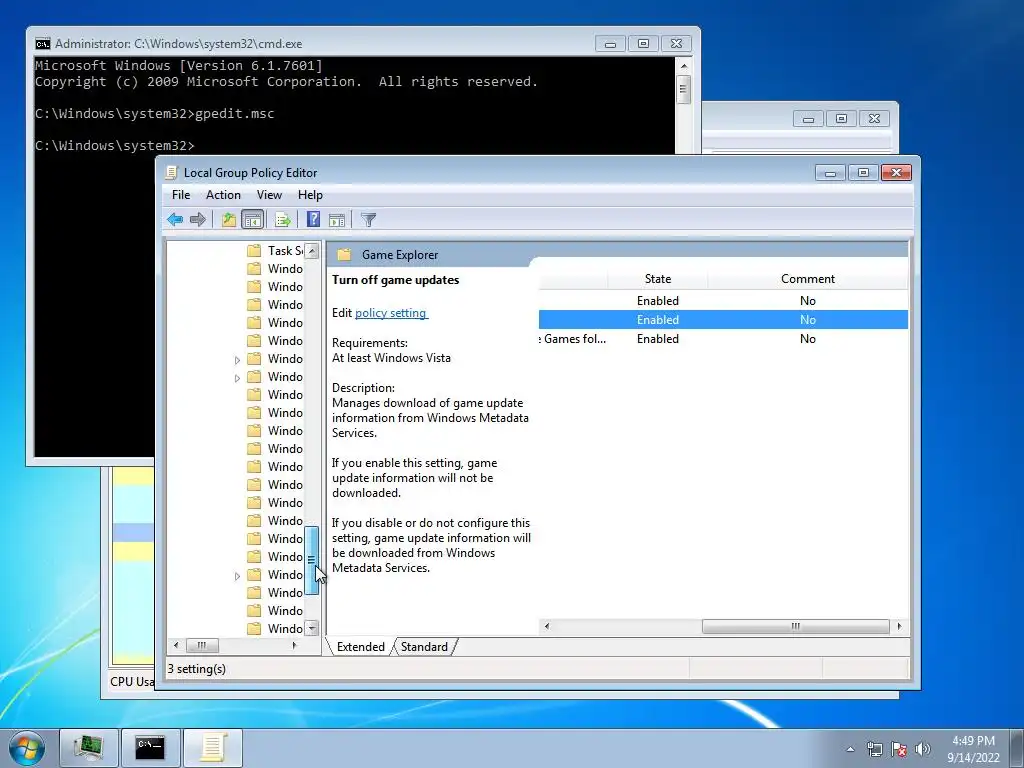Switch to Command Prompt taskbar button
This screenshot has width=1024, height=768.
click(x=150, y=748)
